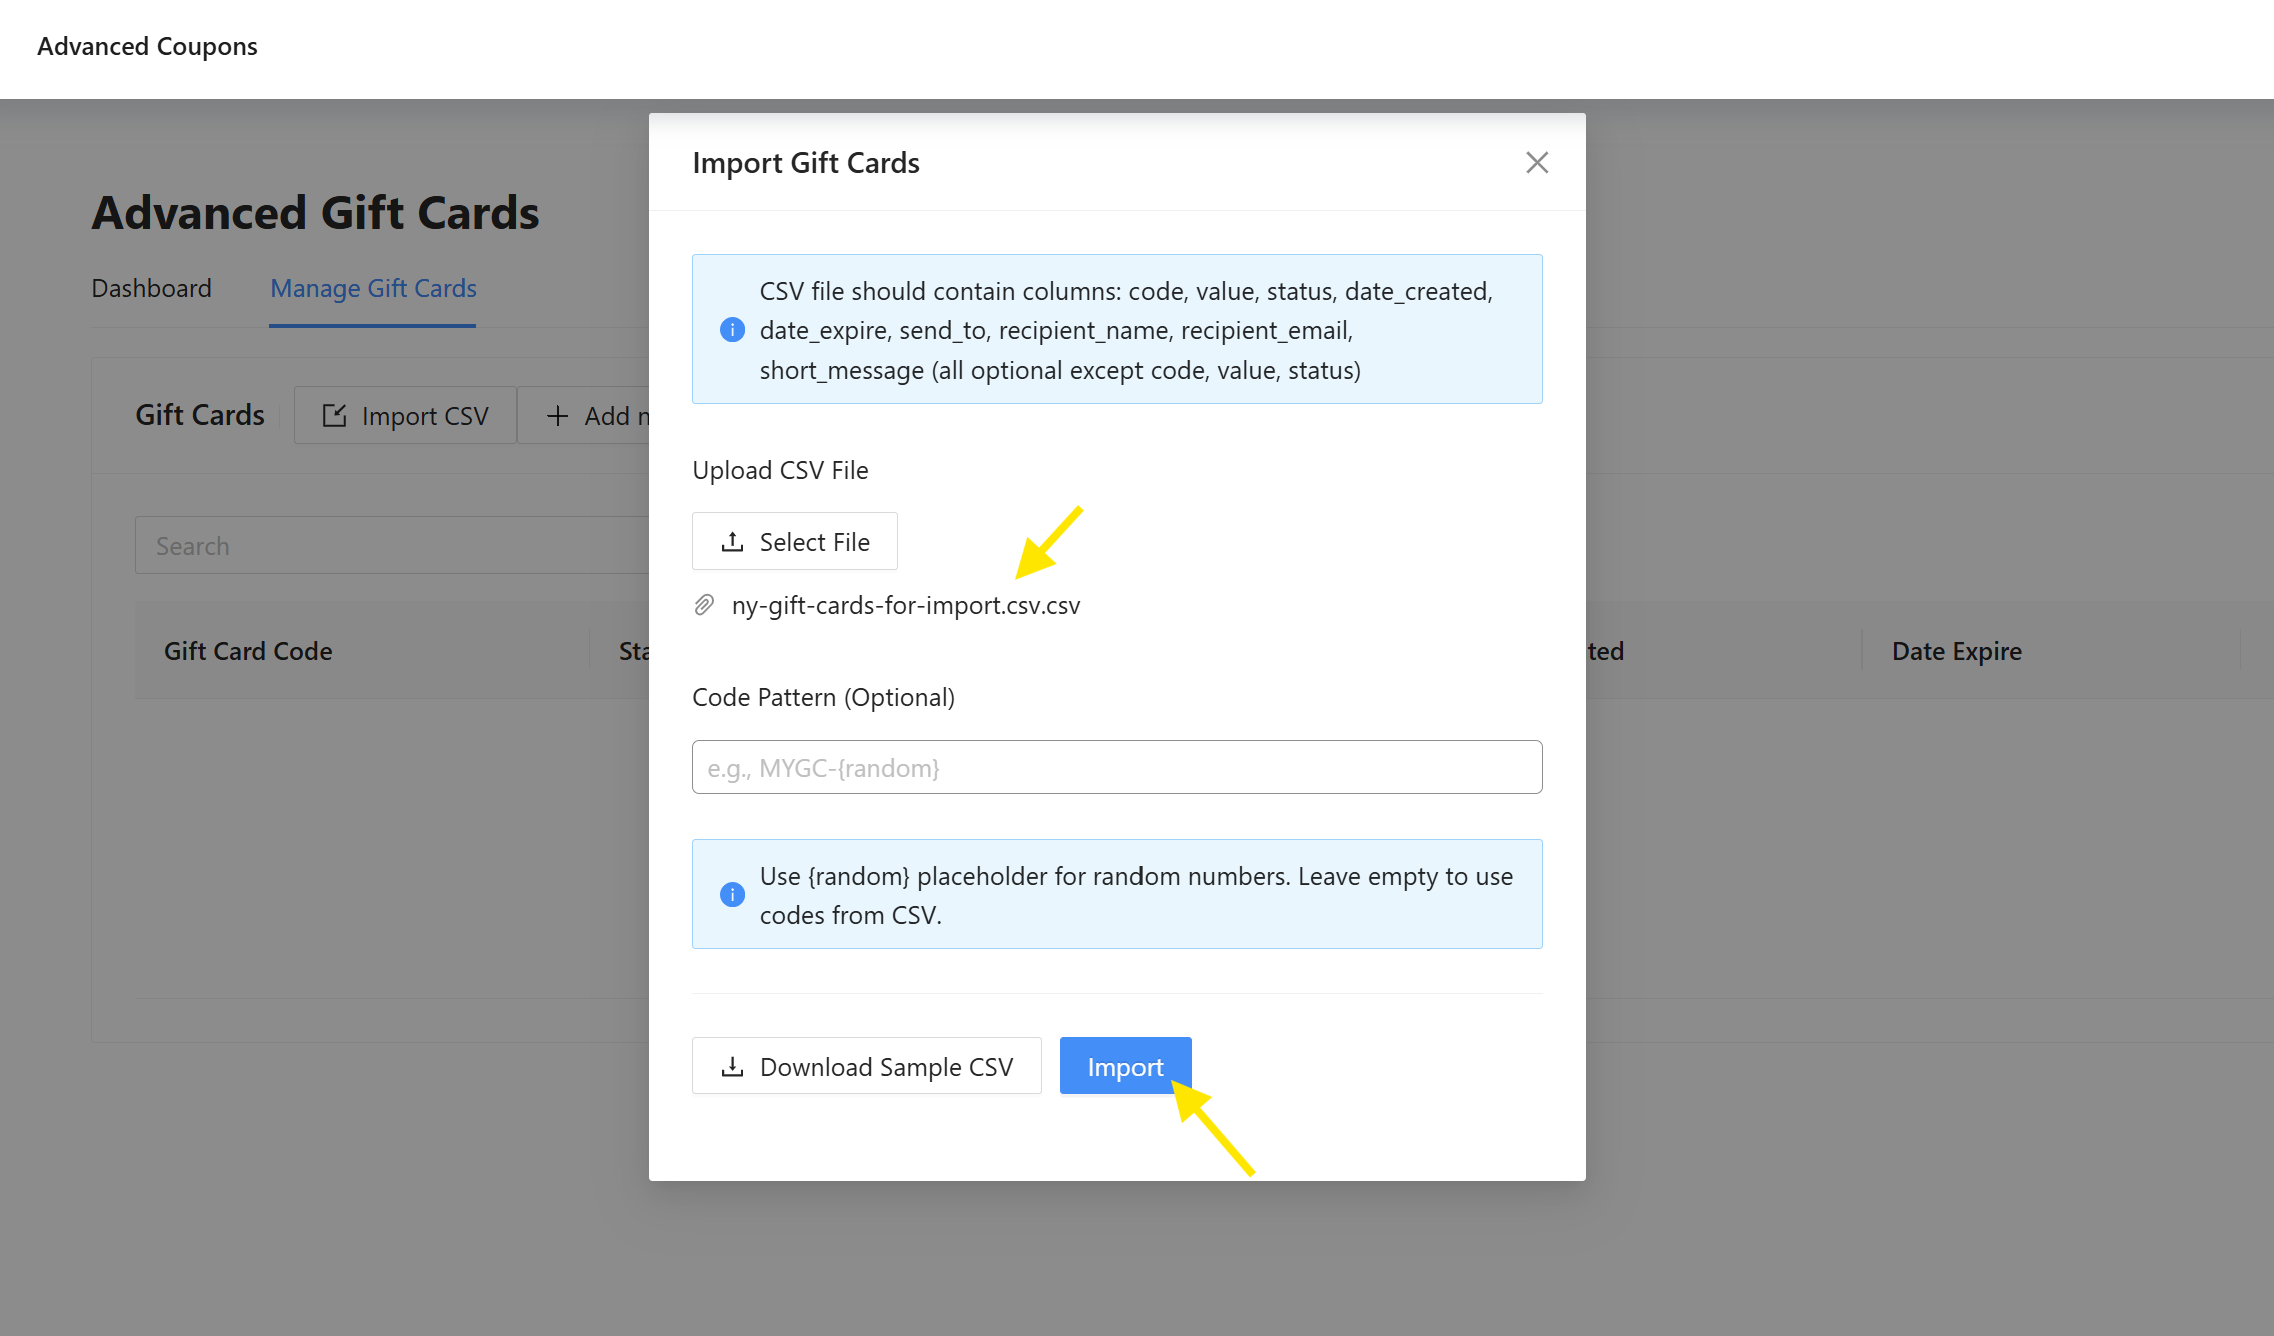Focus the Code Pattern input field
This screenshot has width=2274, height=1336.
click(x=1116, y=768)
